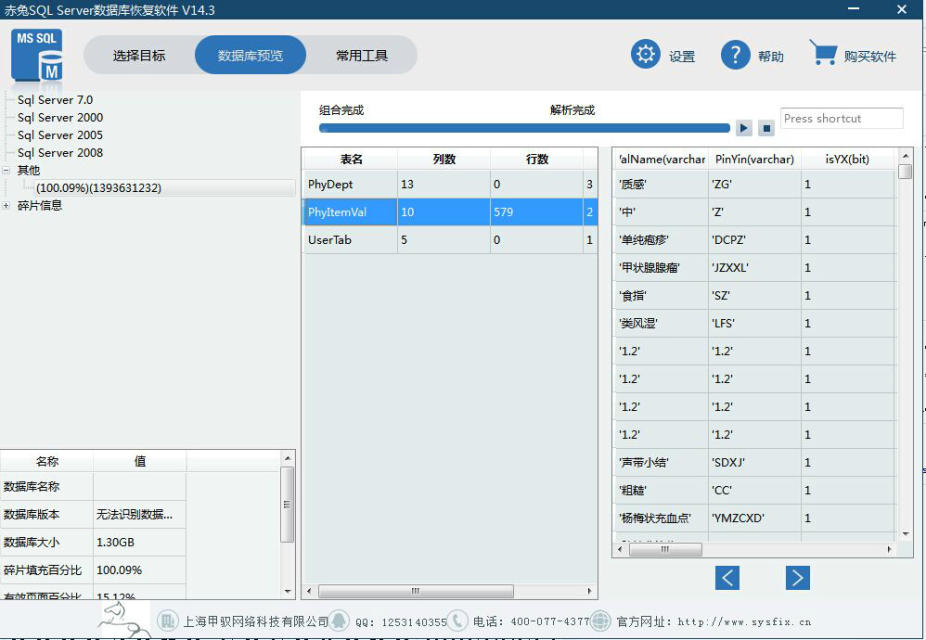Click the horizontal scrollbar under data grid
The image size is (926, 640).
[x=666, y=549]
